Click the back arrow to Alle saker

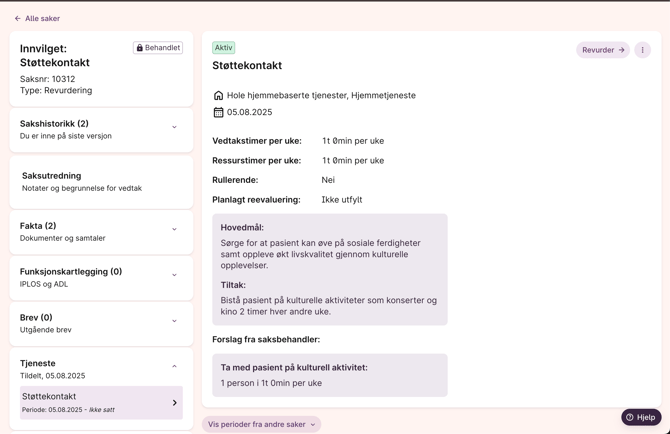pyautogui.click(x=18, y=19)
